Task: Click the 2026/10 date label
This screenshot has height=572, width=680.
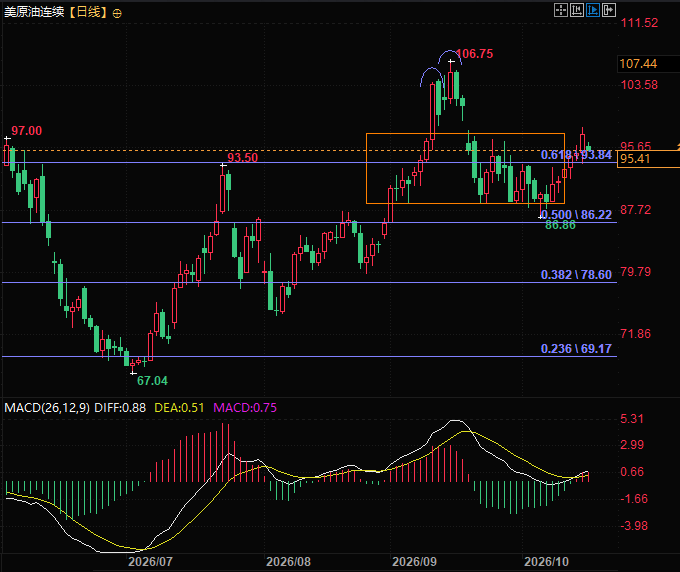Action: coord(546,562)
